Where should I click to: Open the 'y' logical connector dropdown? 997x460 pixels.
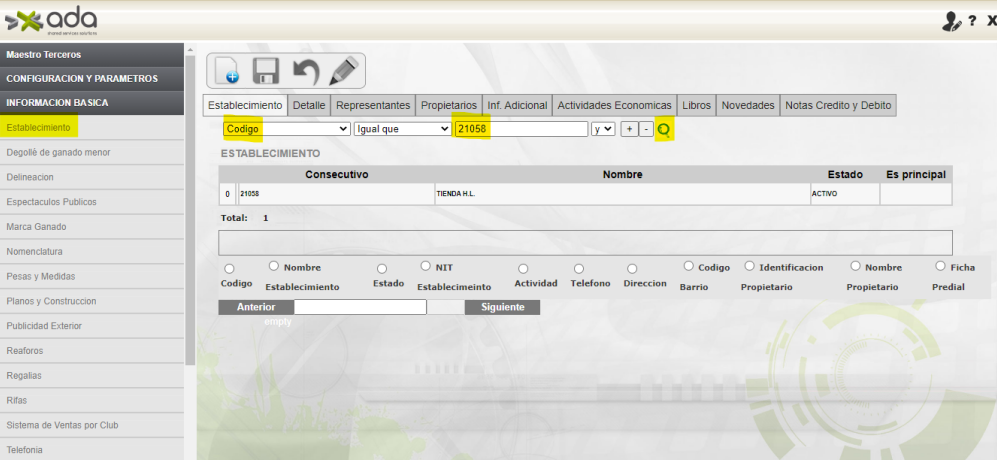[x=603, y=129]
